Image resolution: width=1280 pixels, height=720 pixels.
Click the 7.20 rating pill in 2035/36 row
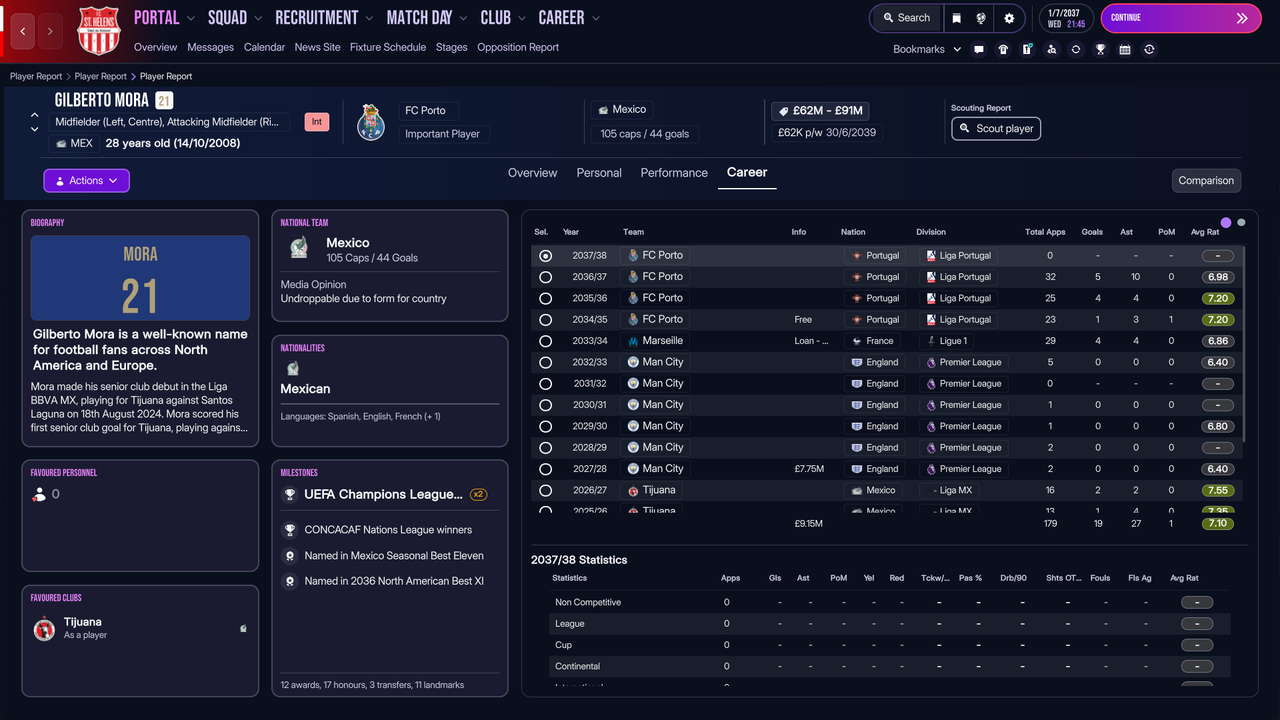coord(1217,298)
